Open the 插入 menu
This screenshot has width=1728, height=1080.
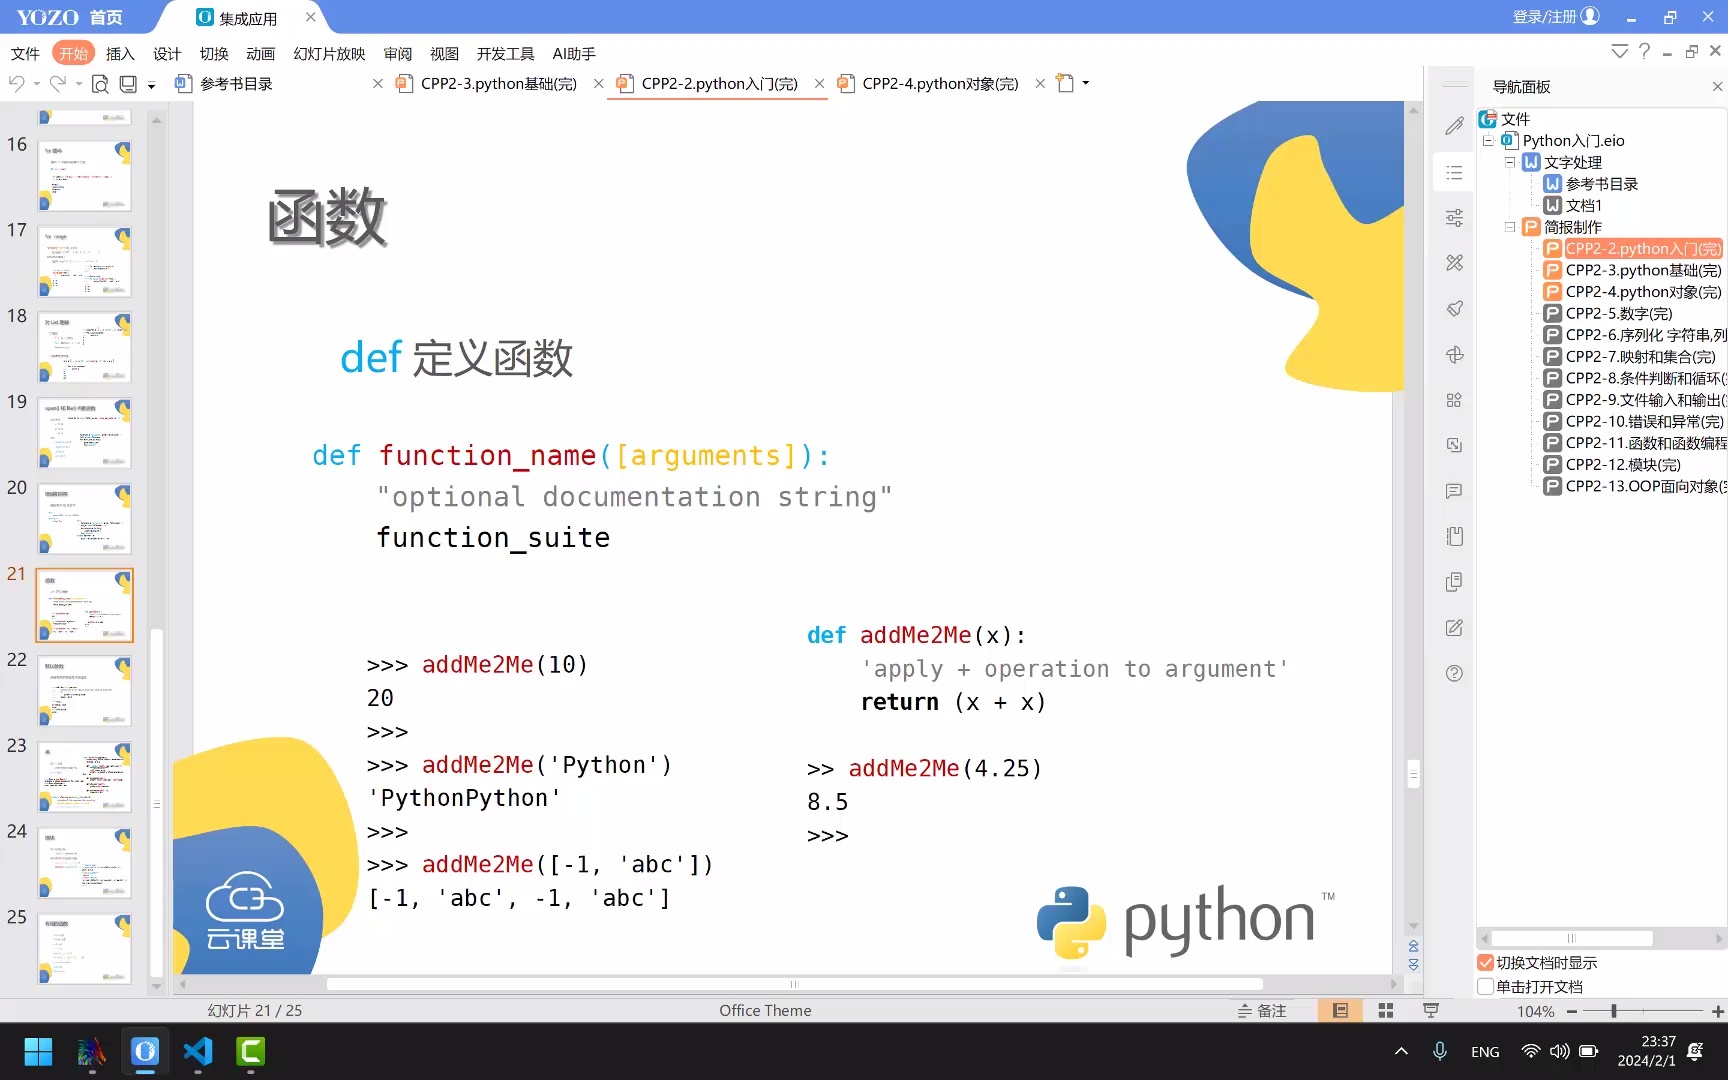pos(120,54)
